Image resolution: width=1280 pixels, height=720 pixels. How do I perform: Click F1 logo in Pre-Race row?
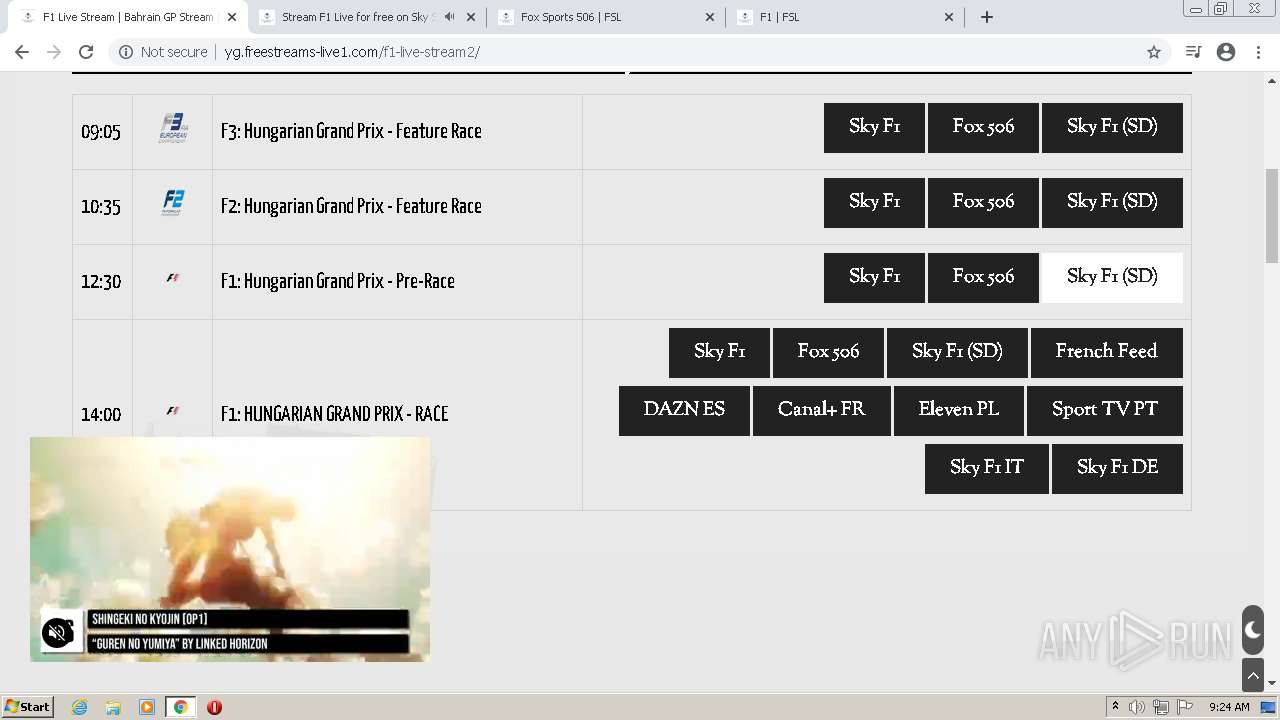[x=173, y=278]
